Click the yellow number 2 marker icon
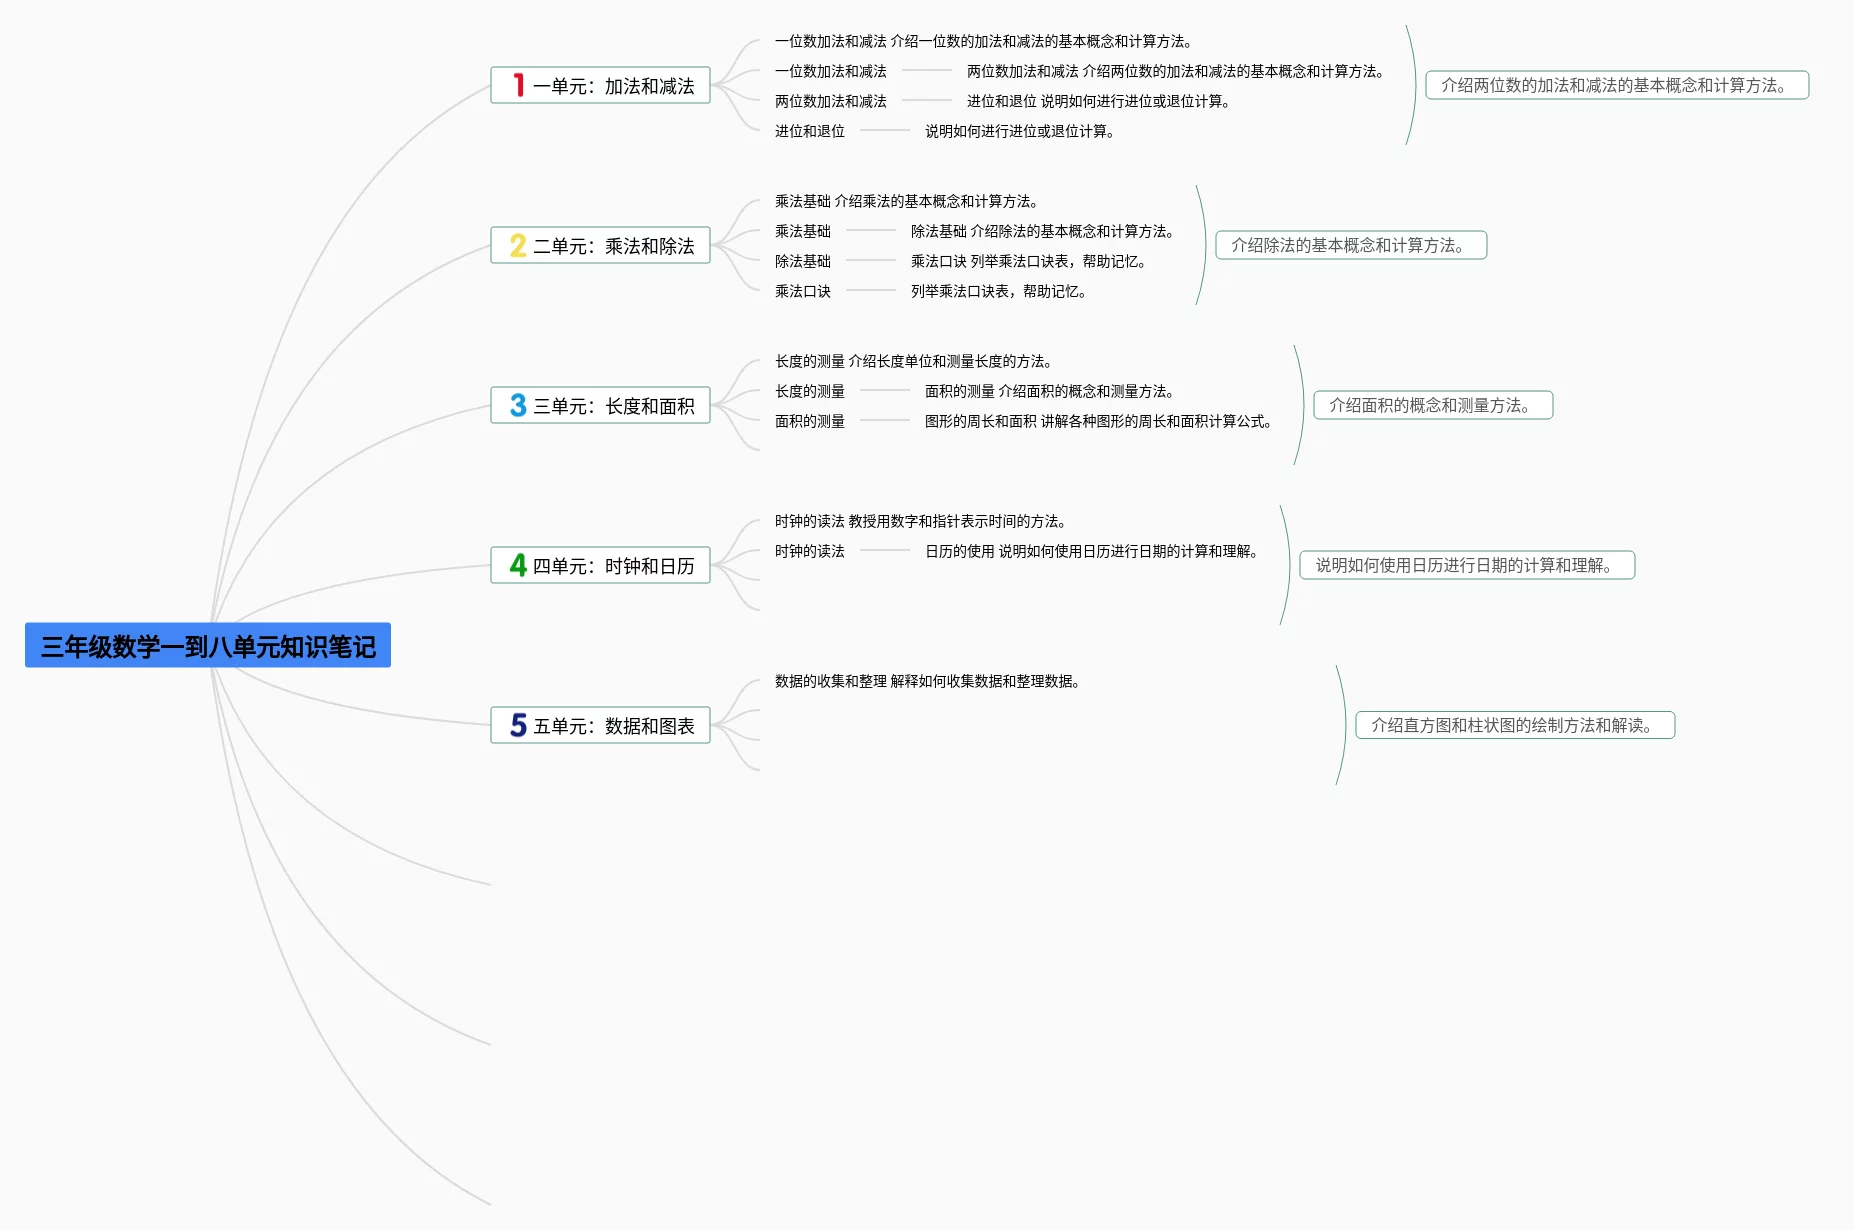The image size is (1854, 1230). (x=518, y=245)
